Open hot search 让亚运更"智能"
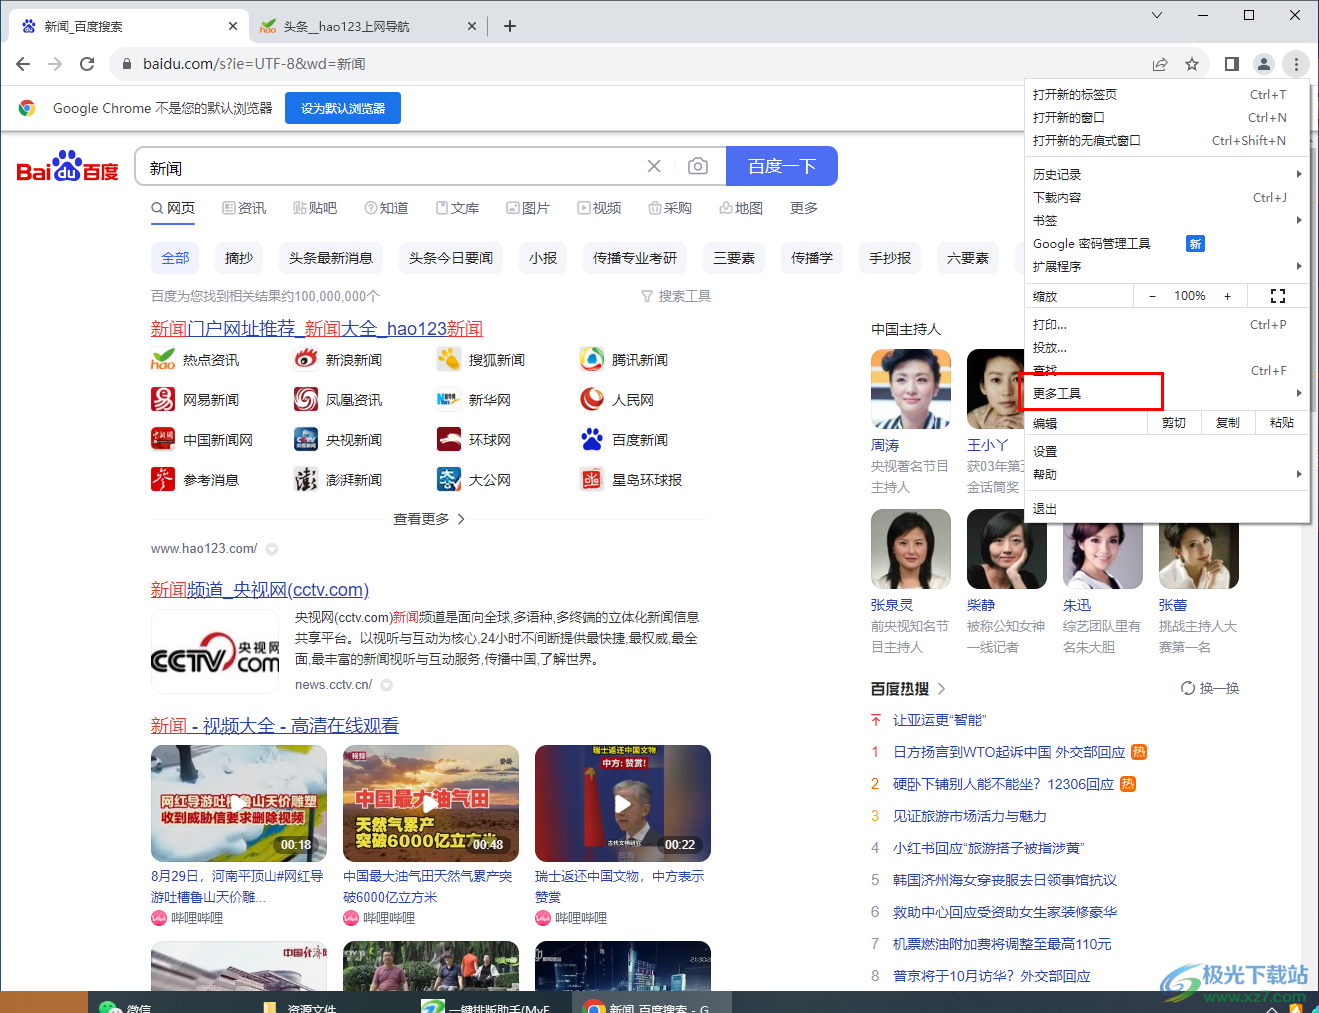The height and width of the screenshot is (1013, 1319). point(939,720)
